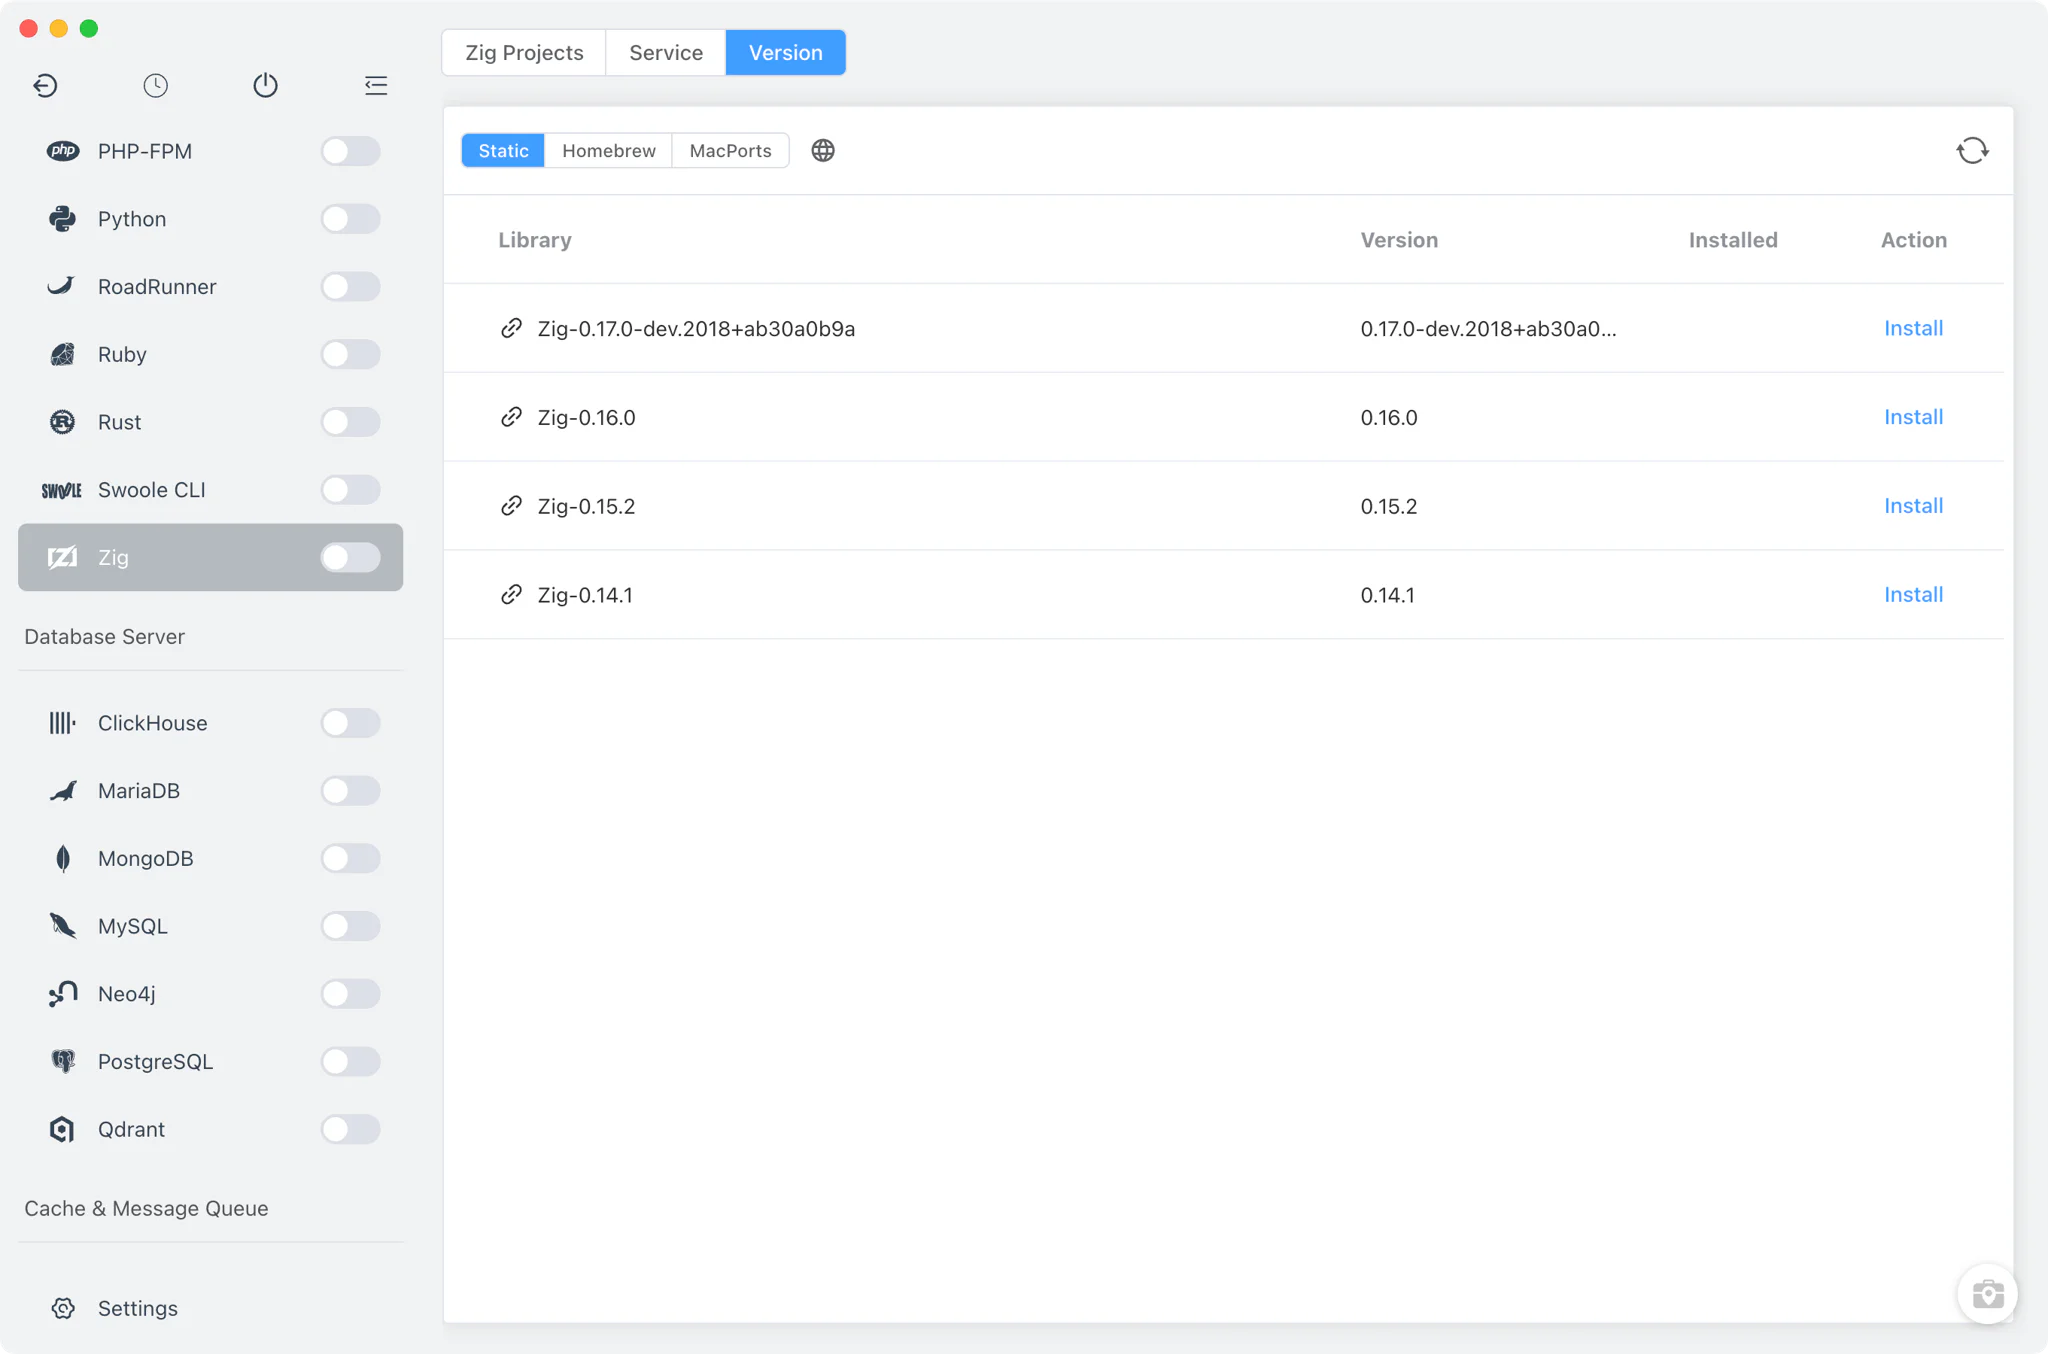Viewport: 2048px width, 1354px height.
Task: Click the PostgreSQL elephant icon
Action: click(x=63, y=1061)
